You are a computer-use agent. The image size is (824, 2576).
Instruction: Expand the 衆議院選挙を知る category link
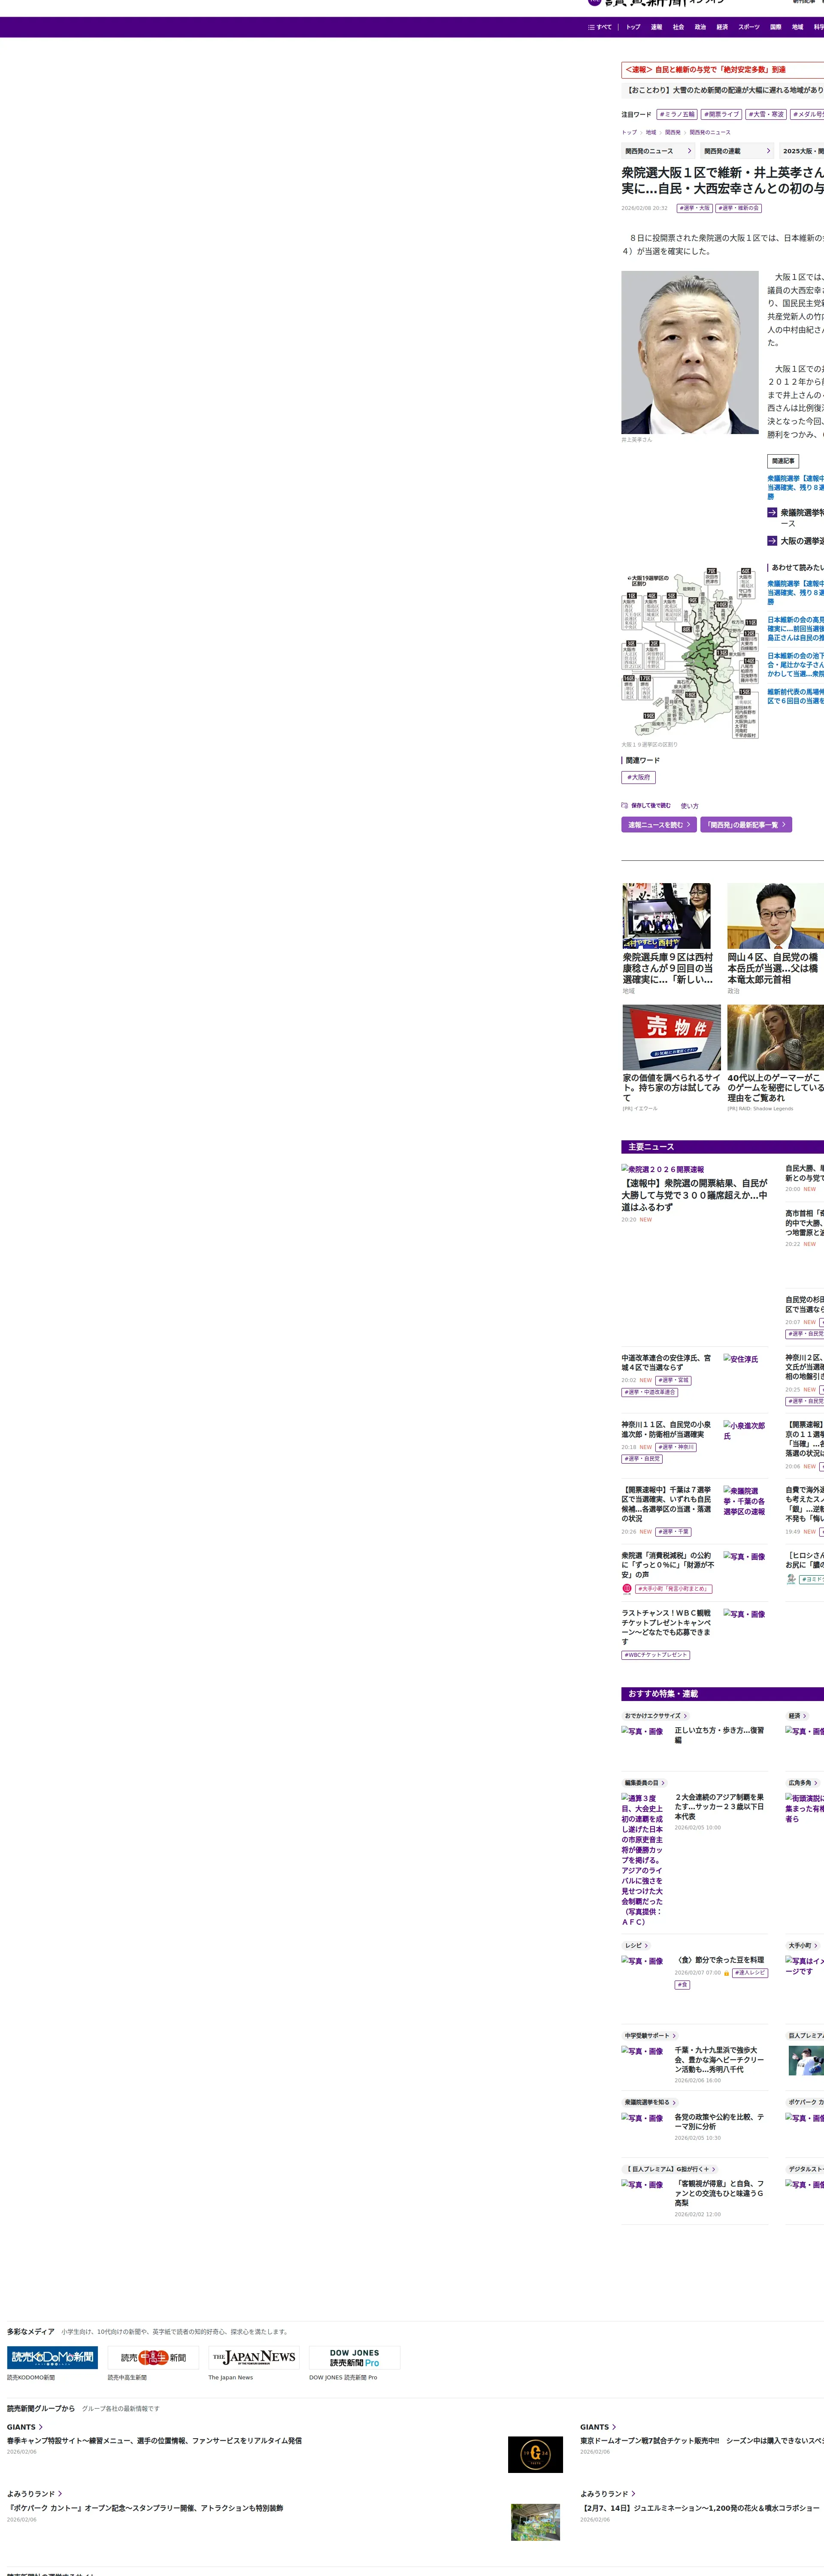click(650, 2103)
